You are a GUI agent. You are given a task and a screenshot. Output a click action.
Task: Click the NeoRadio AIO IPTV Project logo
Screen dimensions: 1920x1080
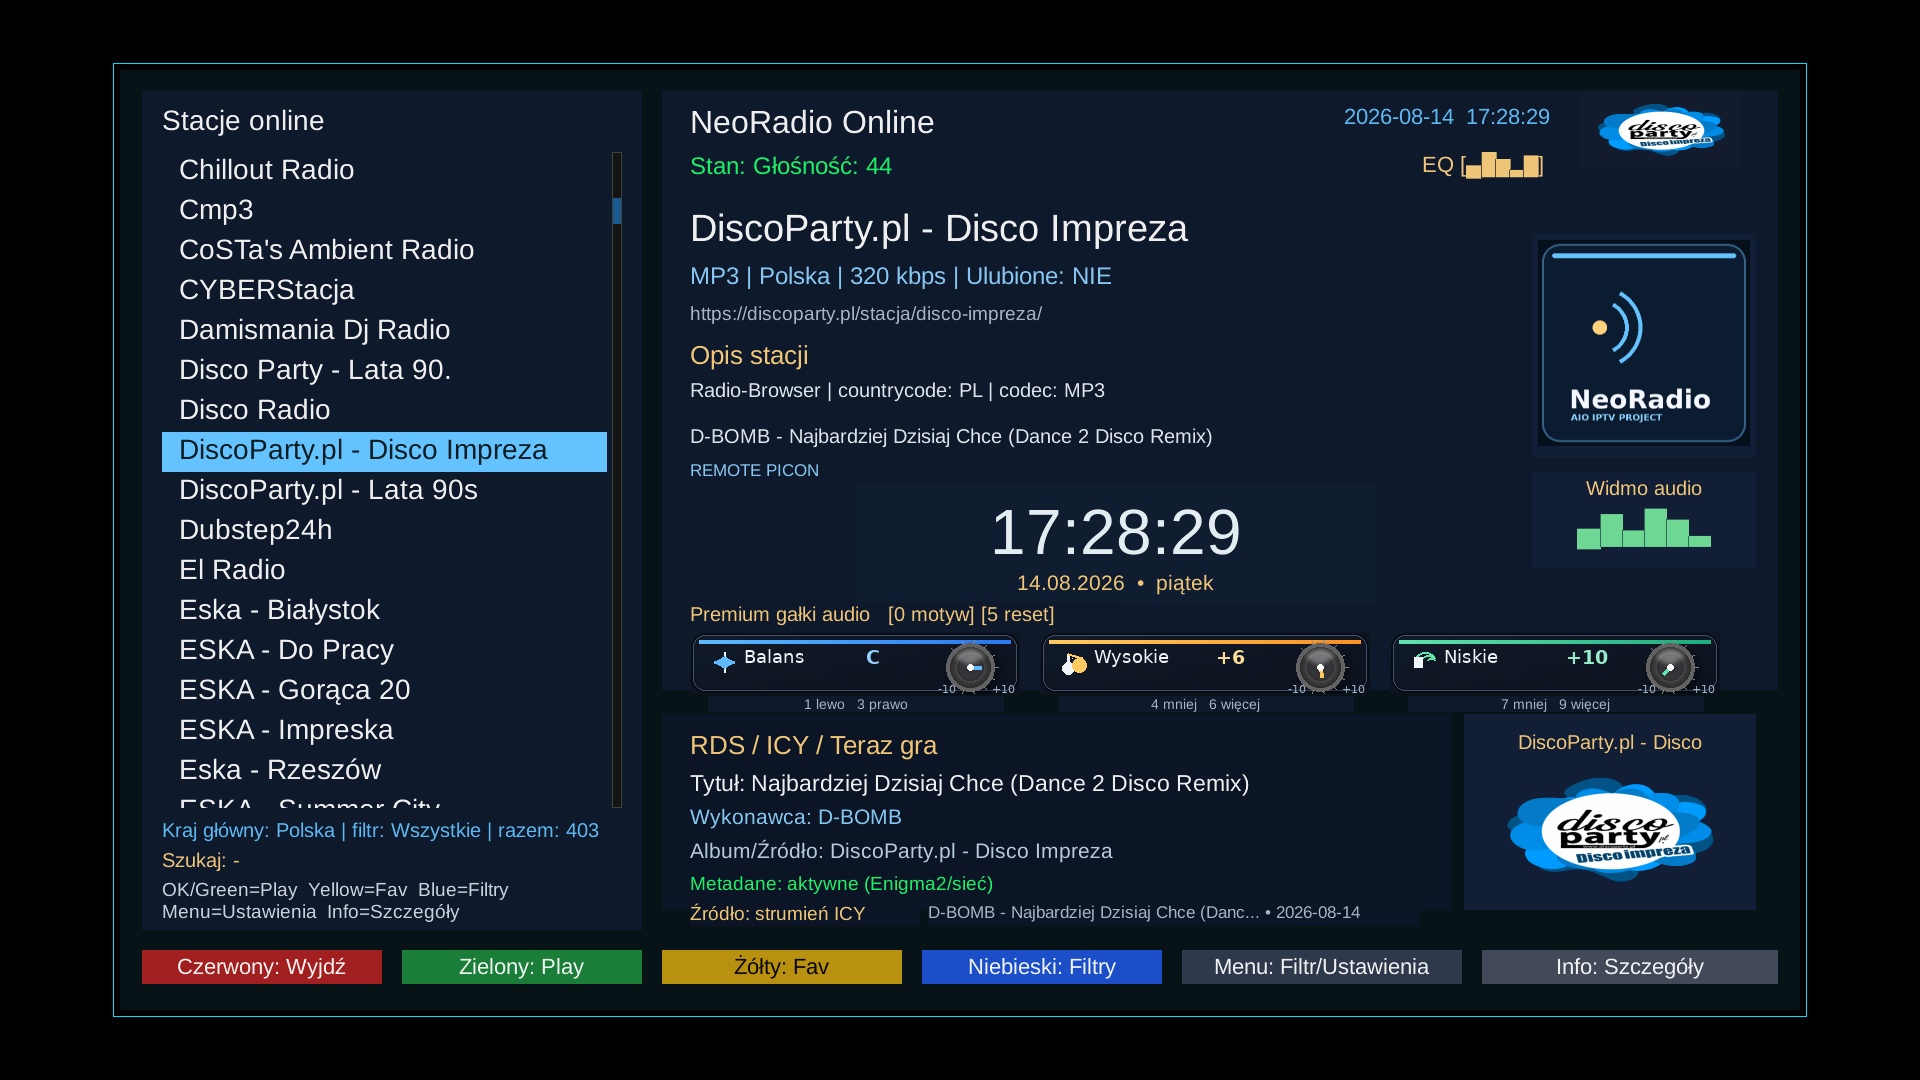[x=1644, y=344]
